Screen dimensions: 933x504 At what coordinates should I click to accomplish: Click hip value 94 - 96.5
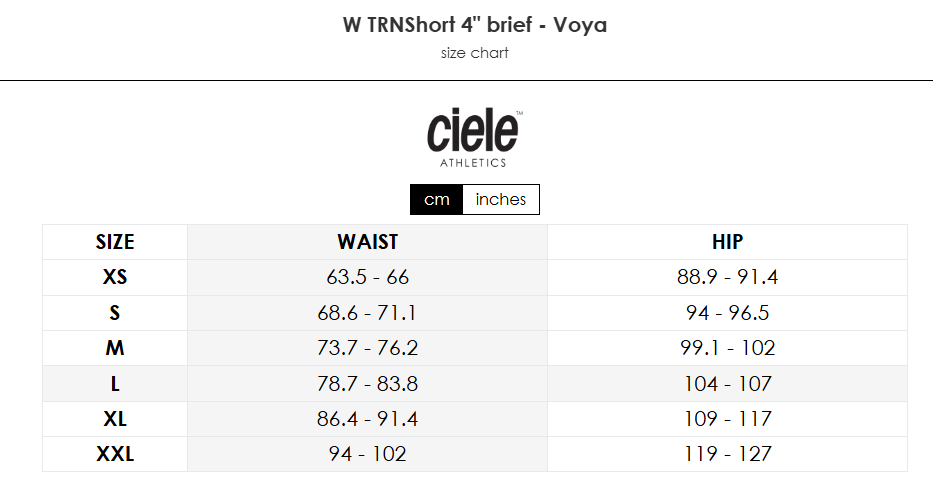click(x=727, y=313)
